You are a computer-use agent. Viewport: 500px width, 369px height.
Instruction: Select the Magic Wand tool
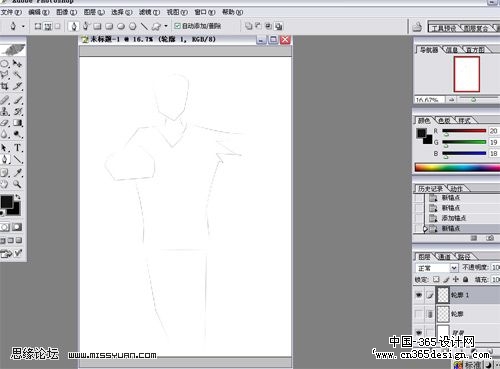[x=17, y=75]
